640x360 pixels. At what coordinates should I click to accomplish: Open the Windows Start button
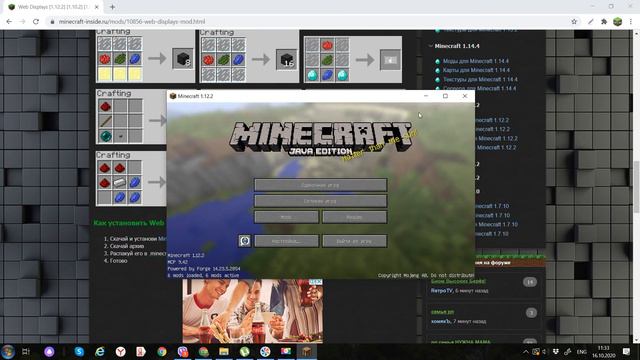(8, 351)
